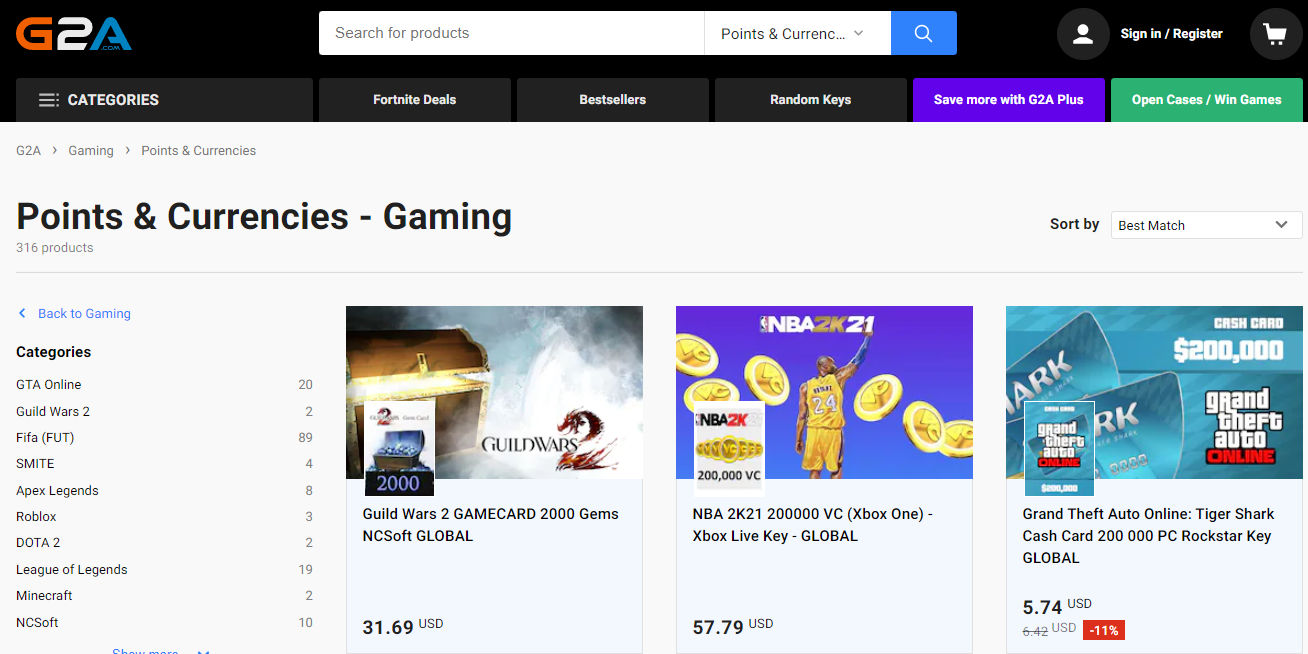Open Grand Theft Auto Online Tiger Shark title
The width and height of the screenshot is (1308, 654).
tap(1148, 536)
